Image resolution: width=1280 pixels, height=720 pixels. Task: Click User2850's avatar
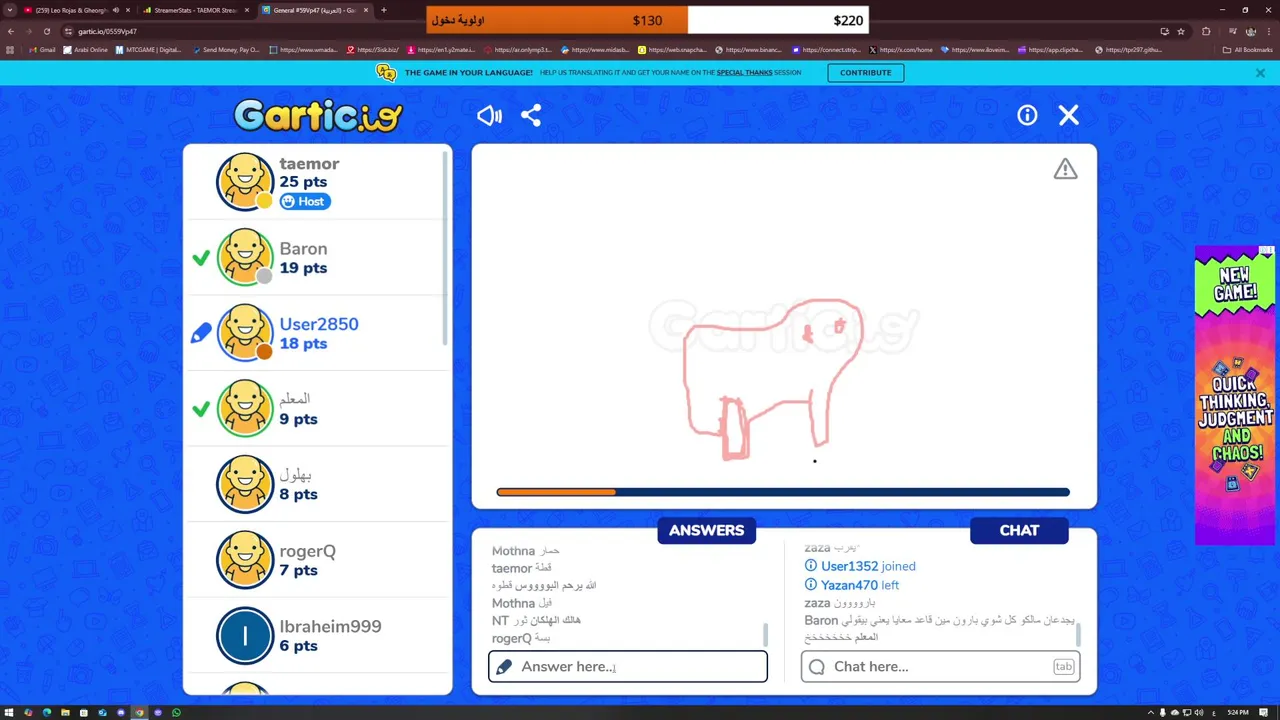tap(244, 333)
